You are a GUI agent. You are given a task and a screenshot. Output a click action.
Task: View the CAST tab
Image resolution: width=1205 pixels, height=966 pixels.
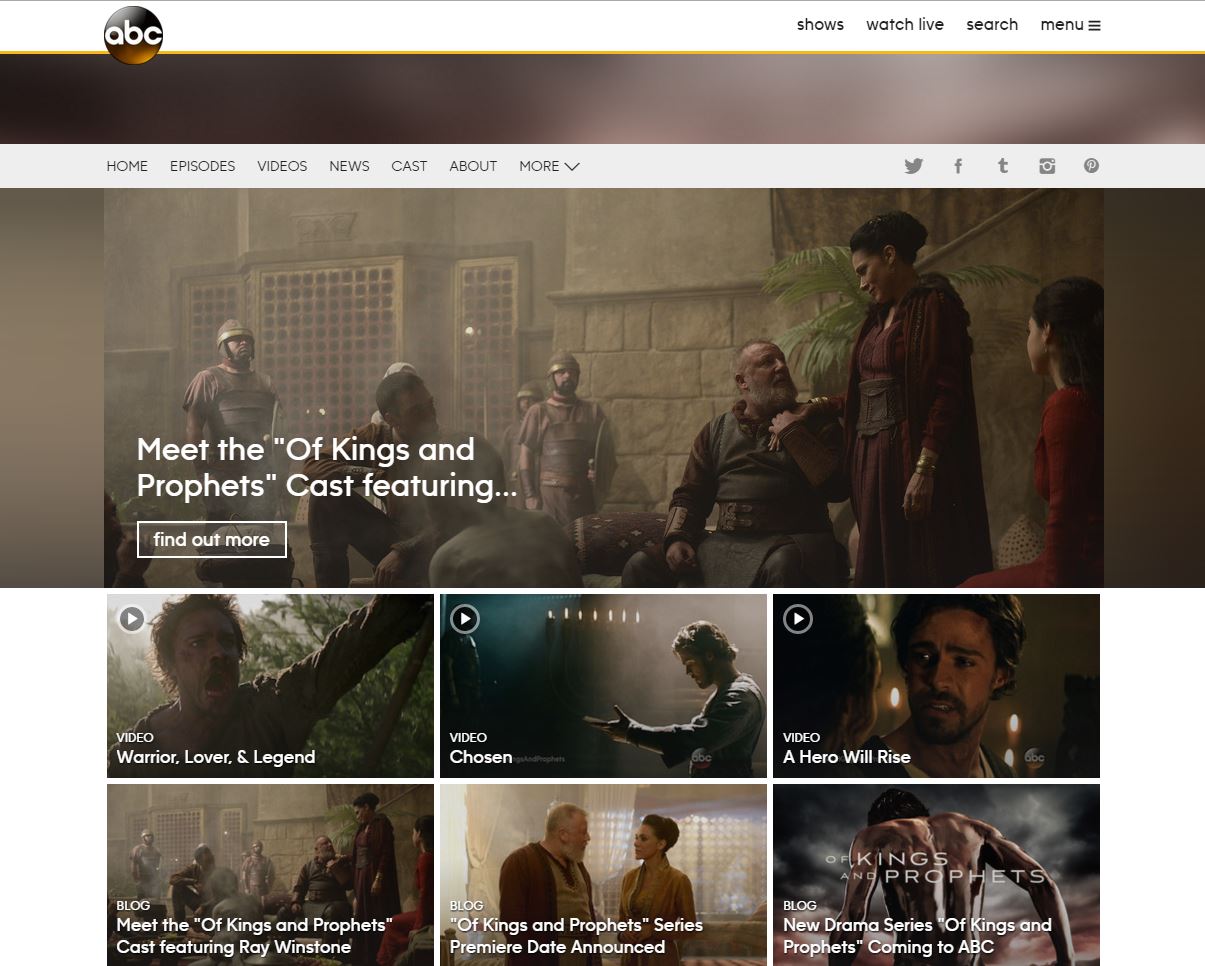[x=409, y=166]
